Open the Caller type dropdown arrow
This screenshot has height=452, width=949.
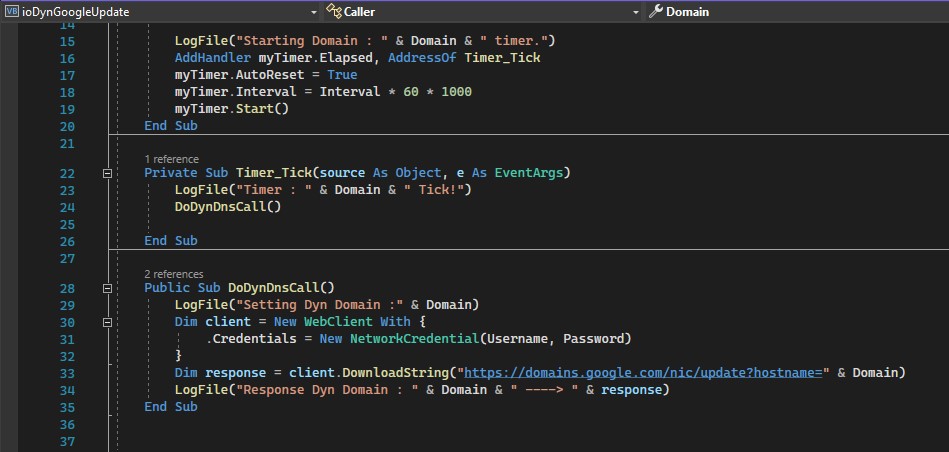(636, 12)
